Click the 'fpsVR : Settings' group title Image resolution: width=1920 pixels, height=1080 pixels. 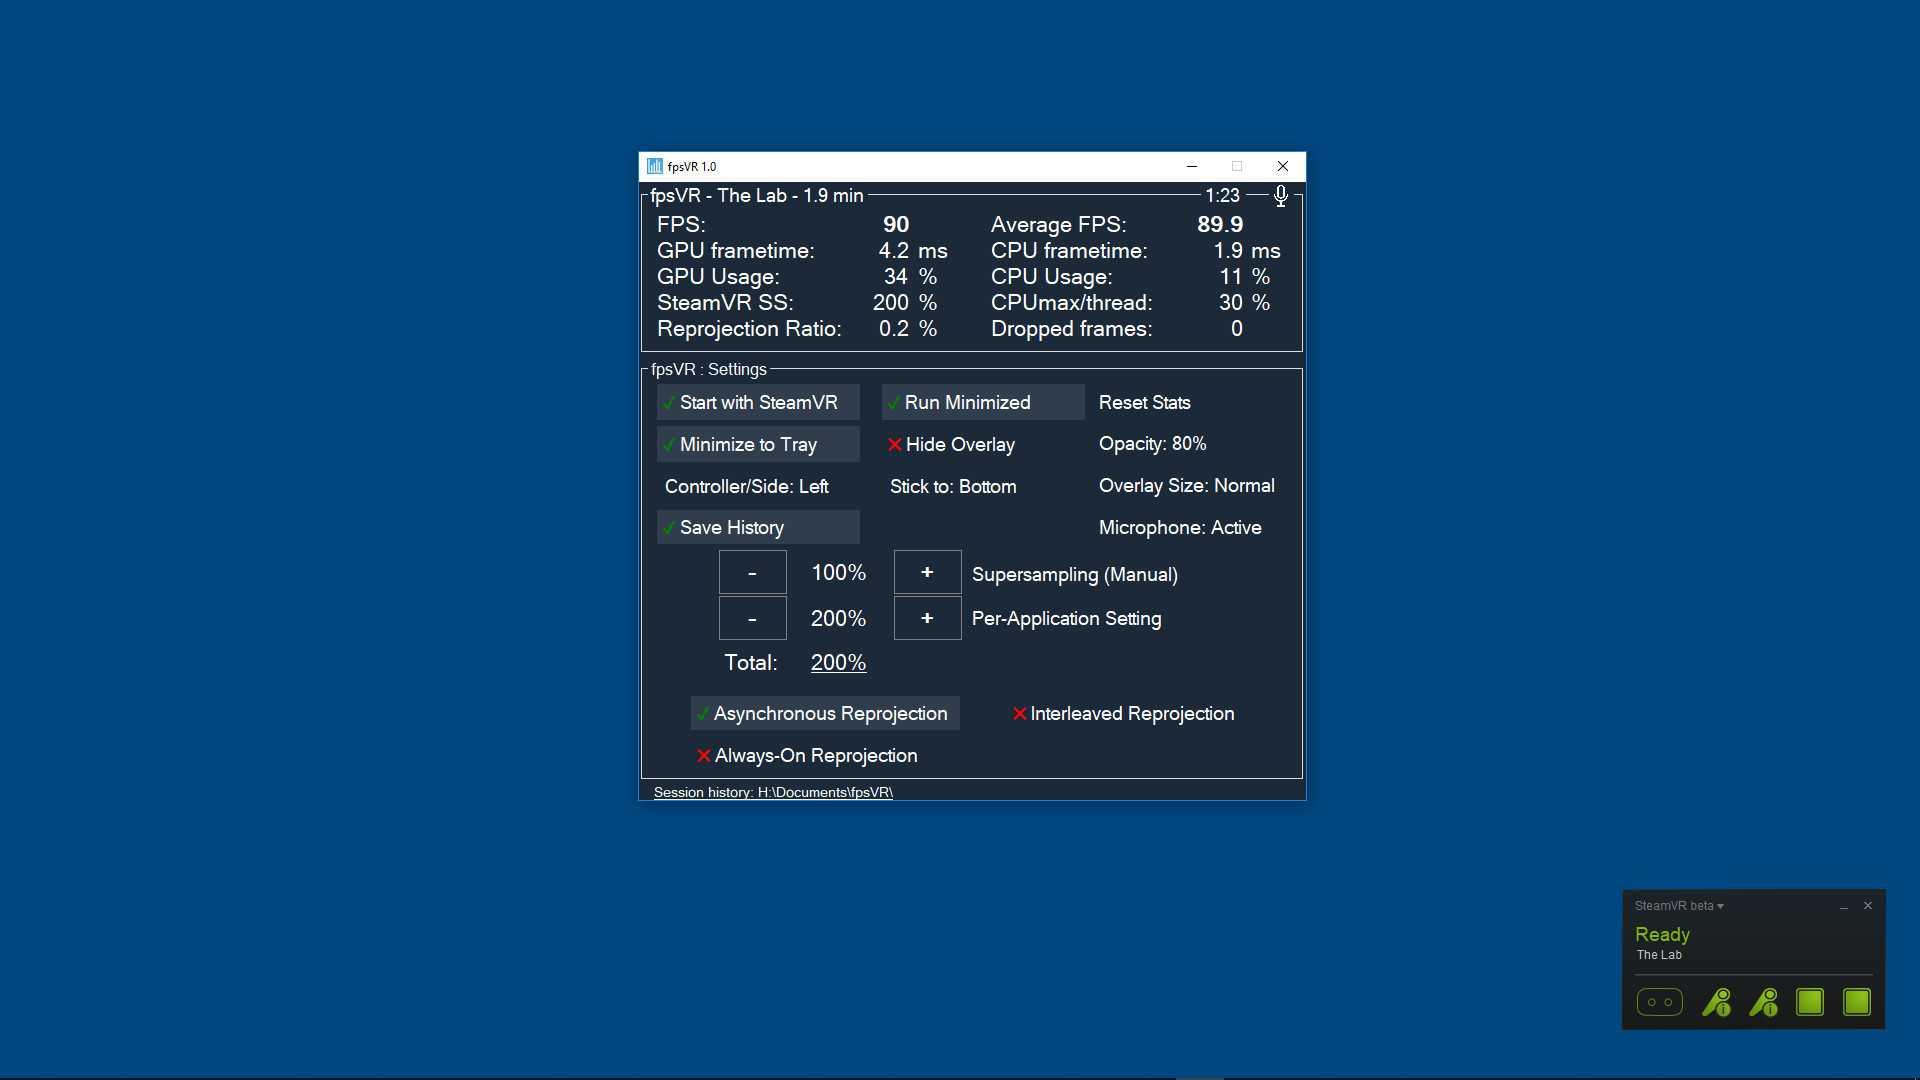[709, 369]
